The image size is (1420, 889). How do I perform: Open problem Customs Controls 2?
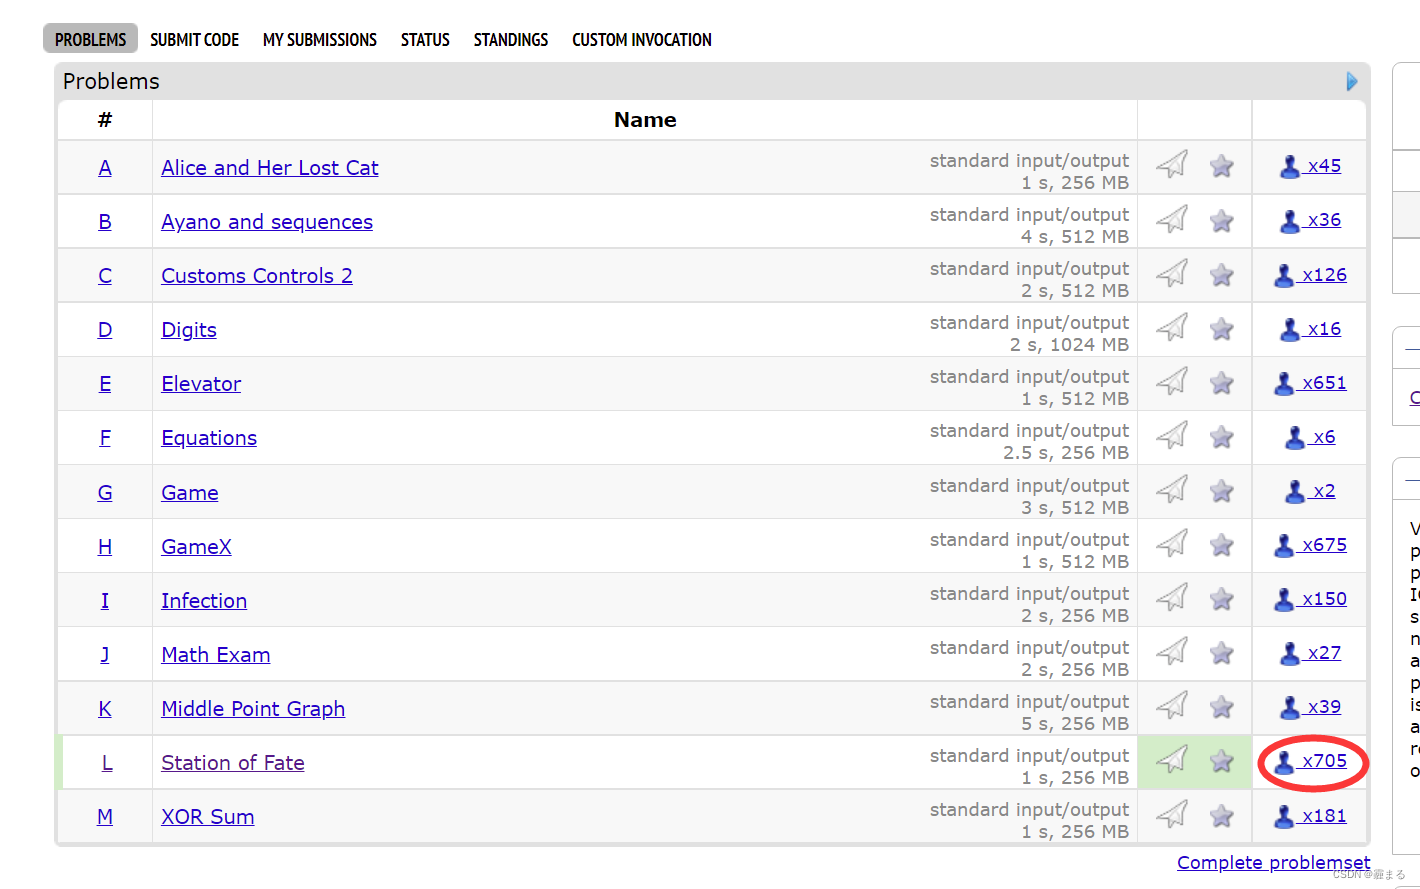coord(257,276)
